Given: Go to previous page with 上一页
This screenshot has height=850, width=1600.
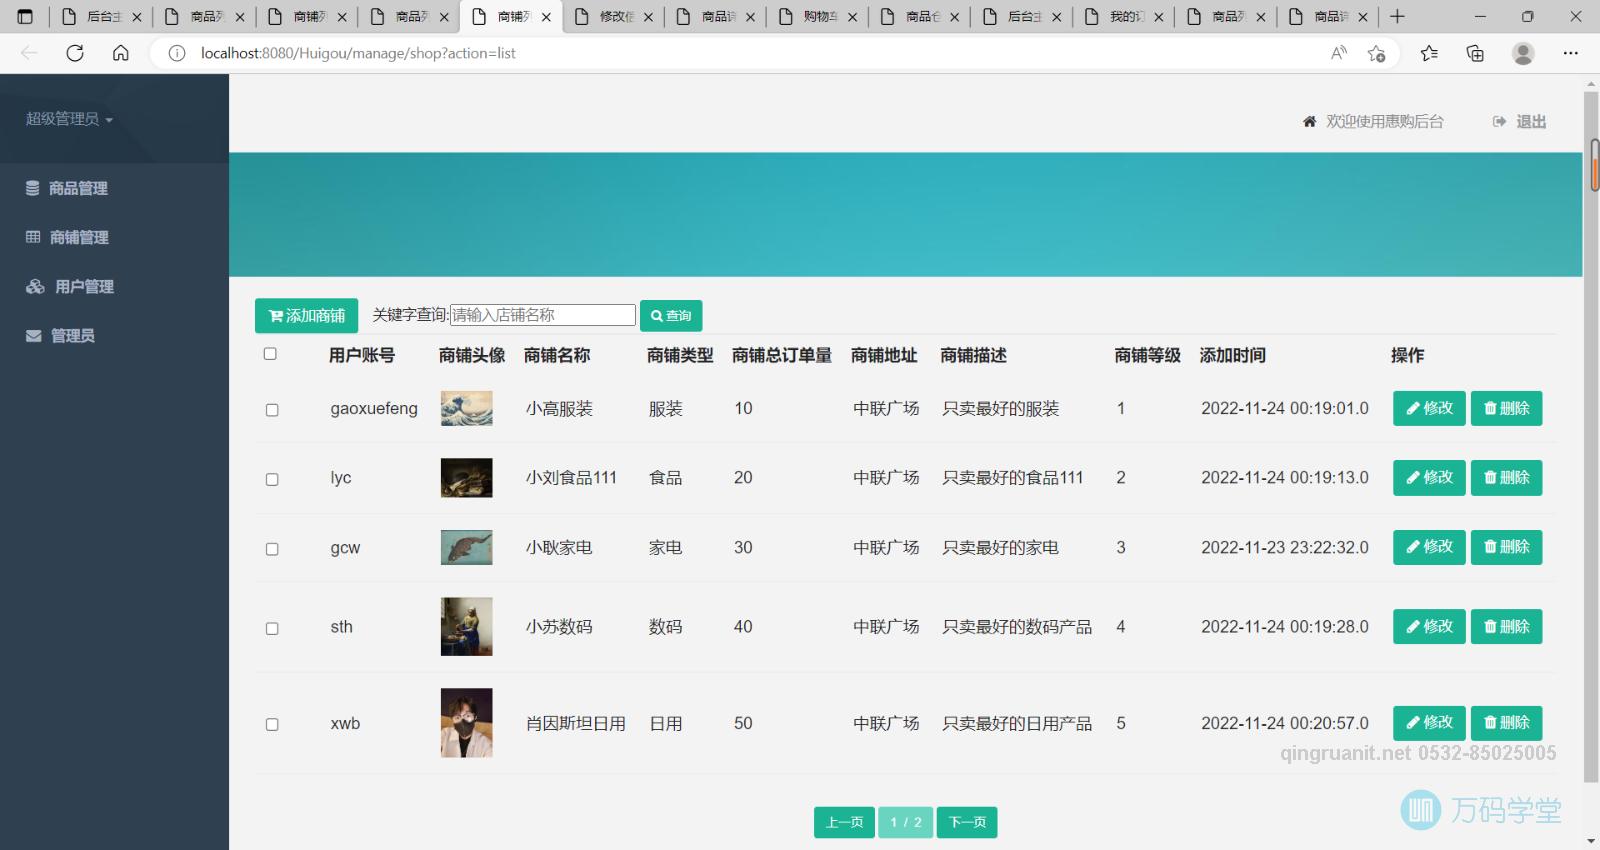Looking at the screenshot, I should (x=844, y=822).
